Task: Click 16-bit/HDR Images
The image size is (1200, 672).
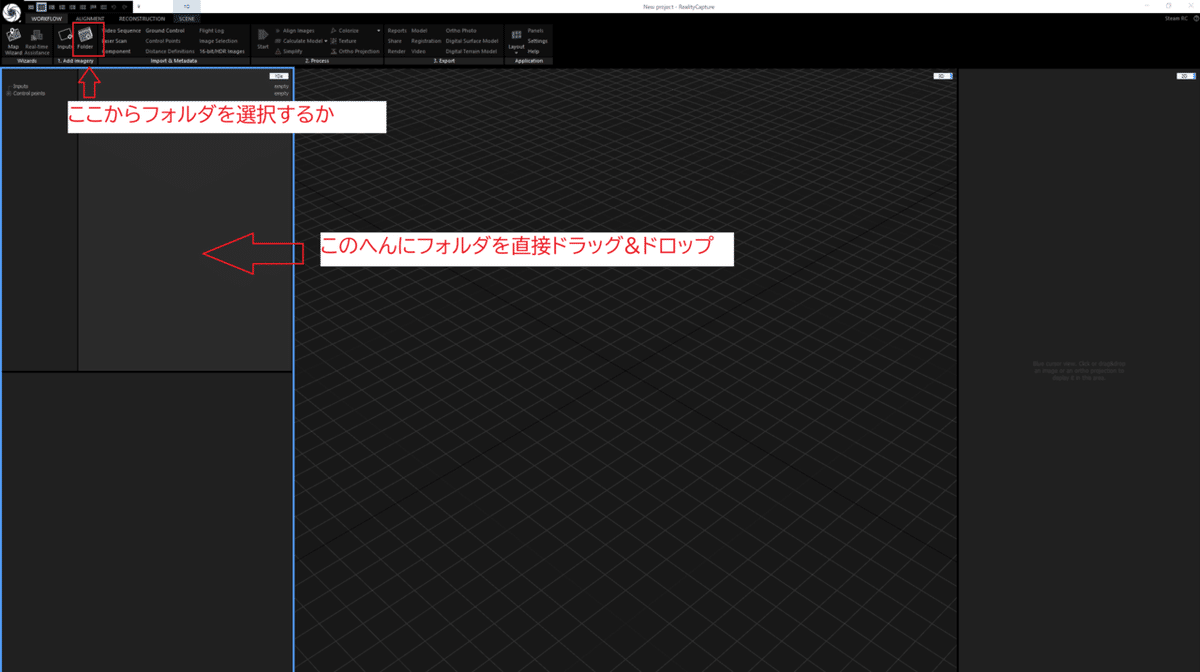Action: (222, 51)
